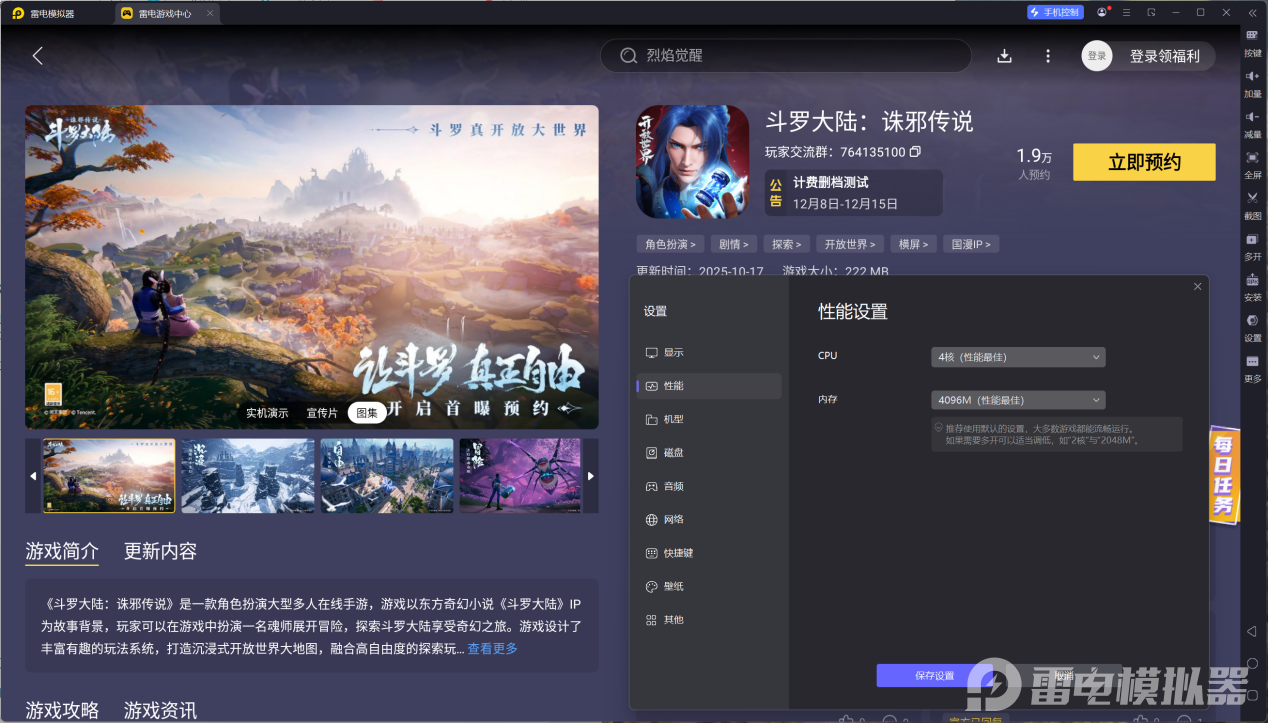The height and width of the screenshot is (723, 1268).
Task: Switch media view to 宣传片
Action: pyautogui.click(x=321, y=412)
